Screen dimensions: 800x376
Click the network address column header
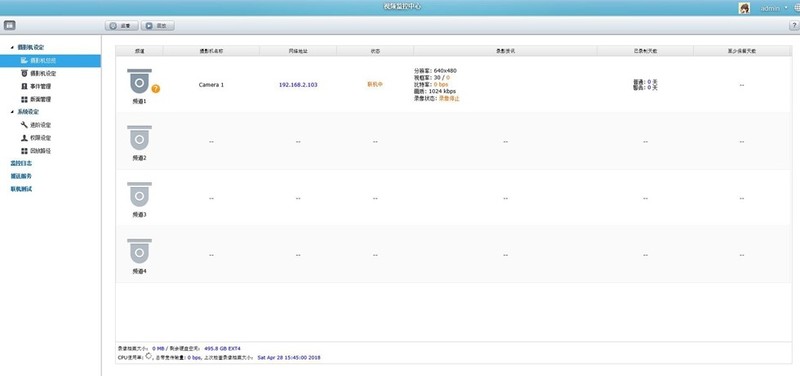(298, 51)
